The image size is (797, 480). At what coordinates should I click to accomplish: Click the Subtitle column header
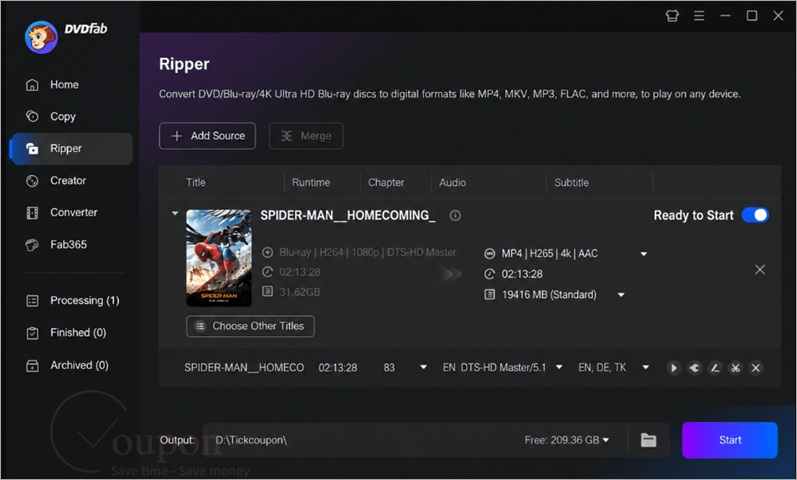pos(571,183)
